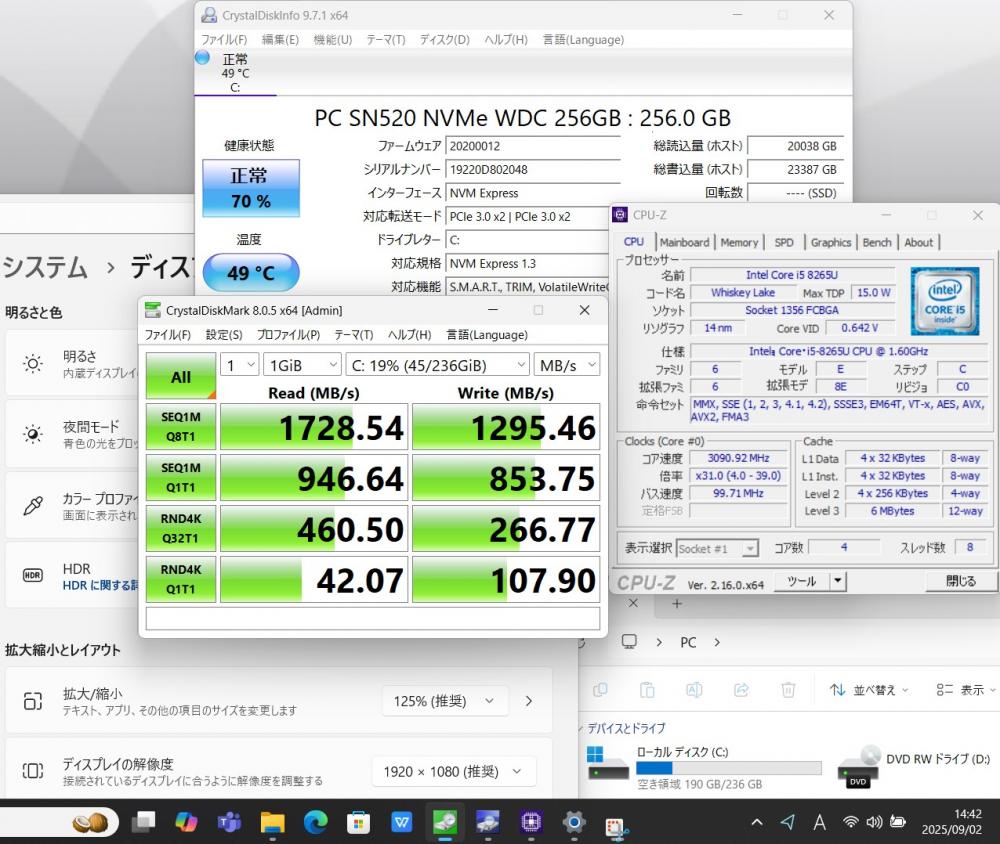Launch Copilot from the taskbar

click(186, 822)
